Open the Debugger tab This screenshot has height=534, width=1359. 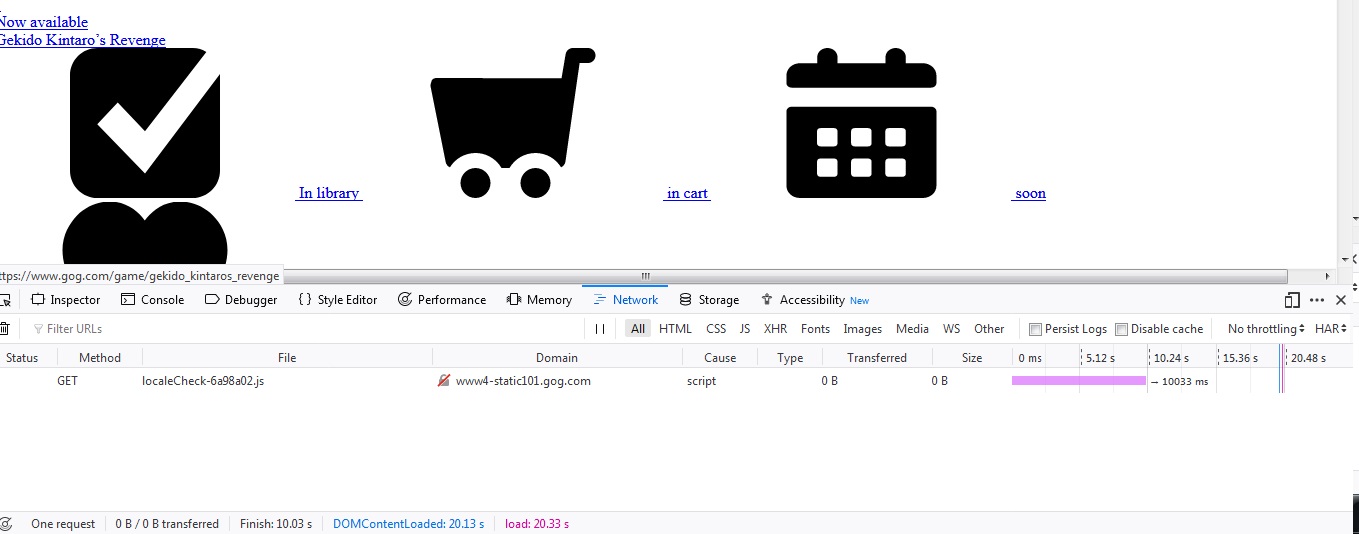point(241,300)
